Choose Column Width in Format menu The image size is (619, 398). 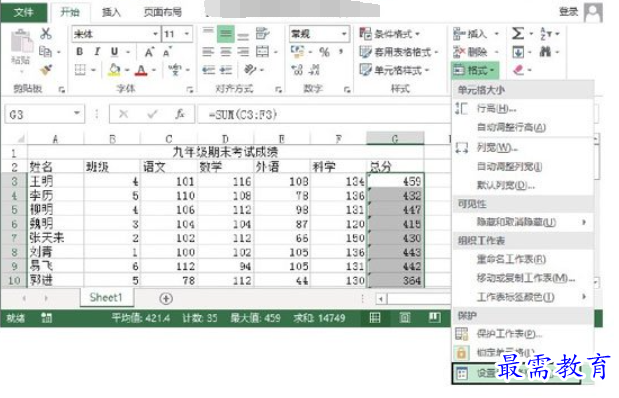[x=523, y=148]
